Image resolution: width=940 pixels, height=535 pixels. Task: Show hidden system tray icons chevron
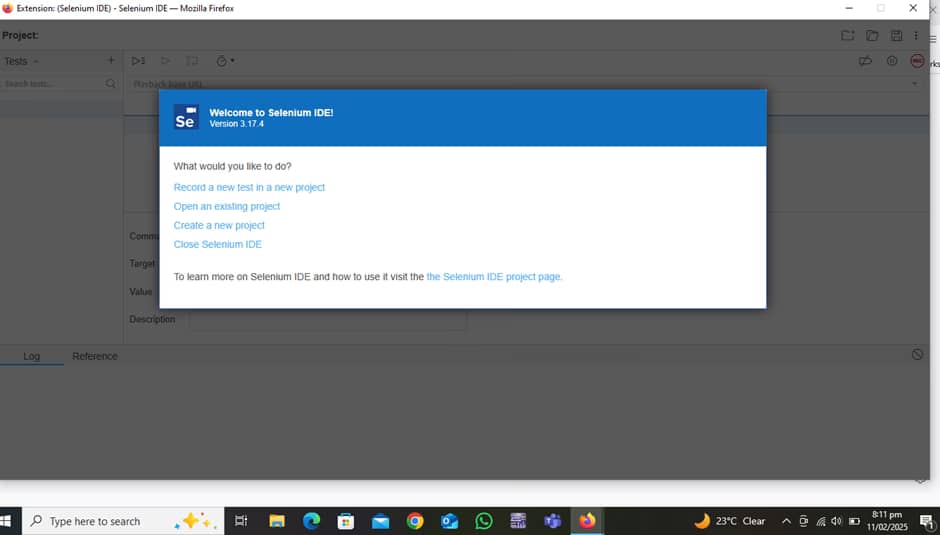click(786, 521)
